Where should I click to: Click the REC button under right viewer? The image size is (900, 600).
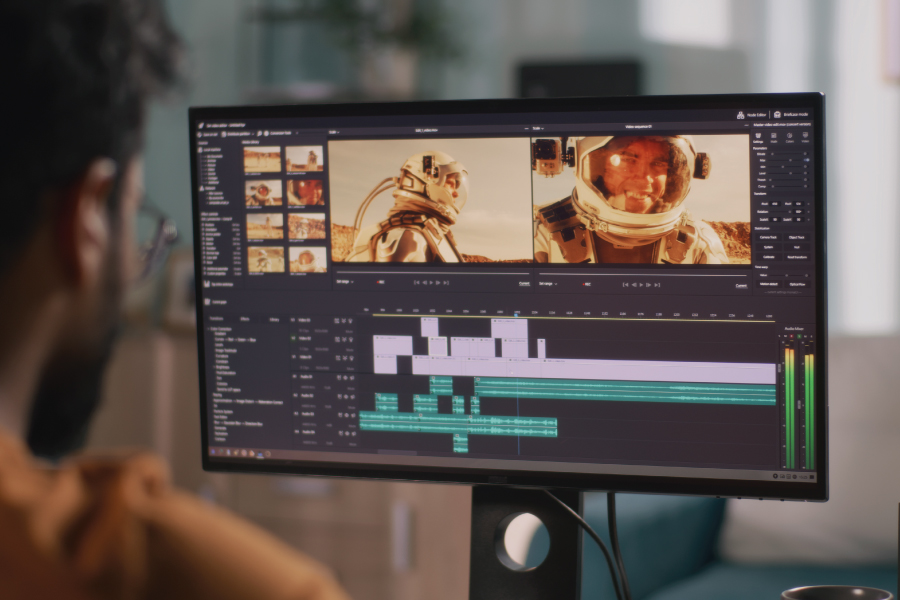click(x=587, y=284)
